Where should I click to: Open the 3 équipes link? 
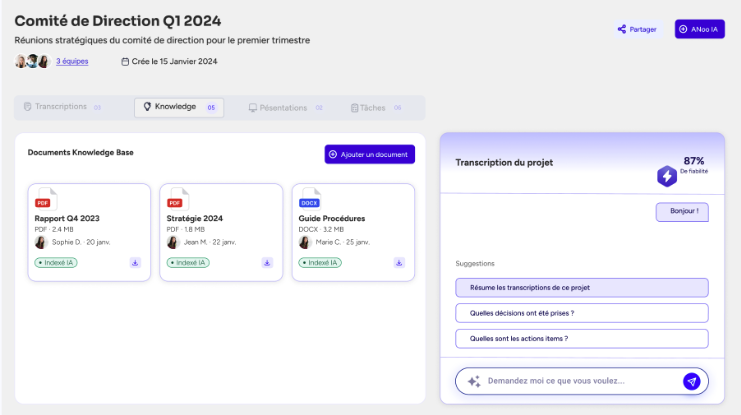click(72, 61)
